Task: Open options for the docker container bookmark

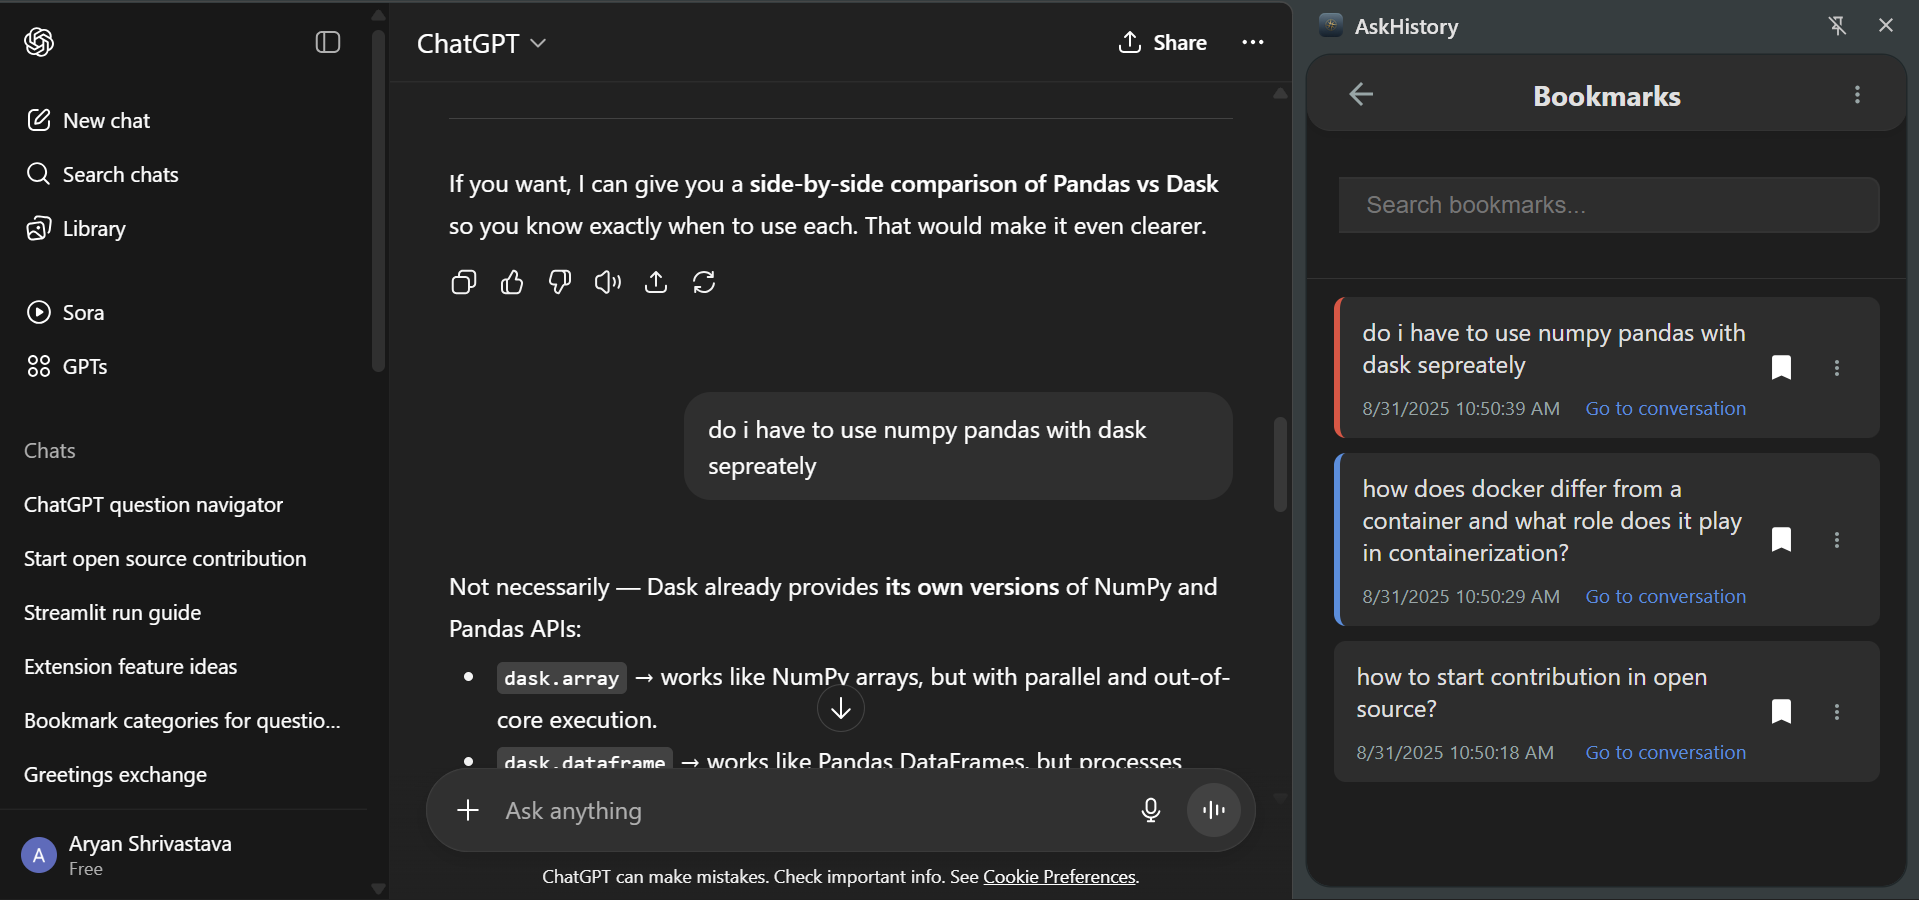Action: click(x=1837, y=540)
